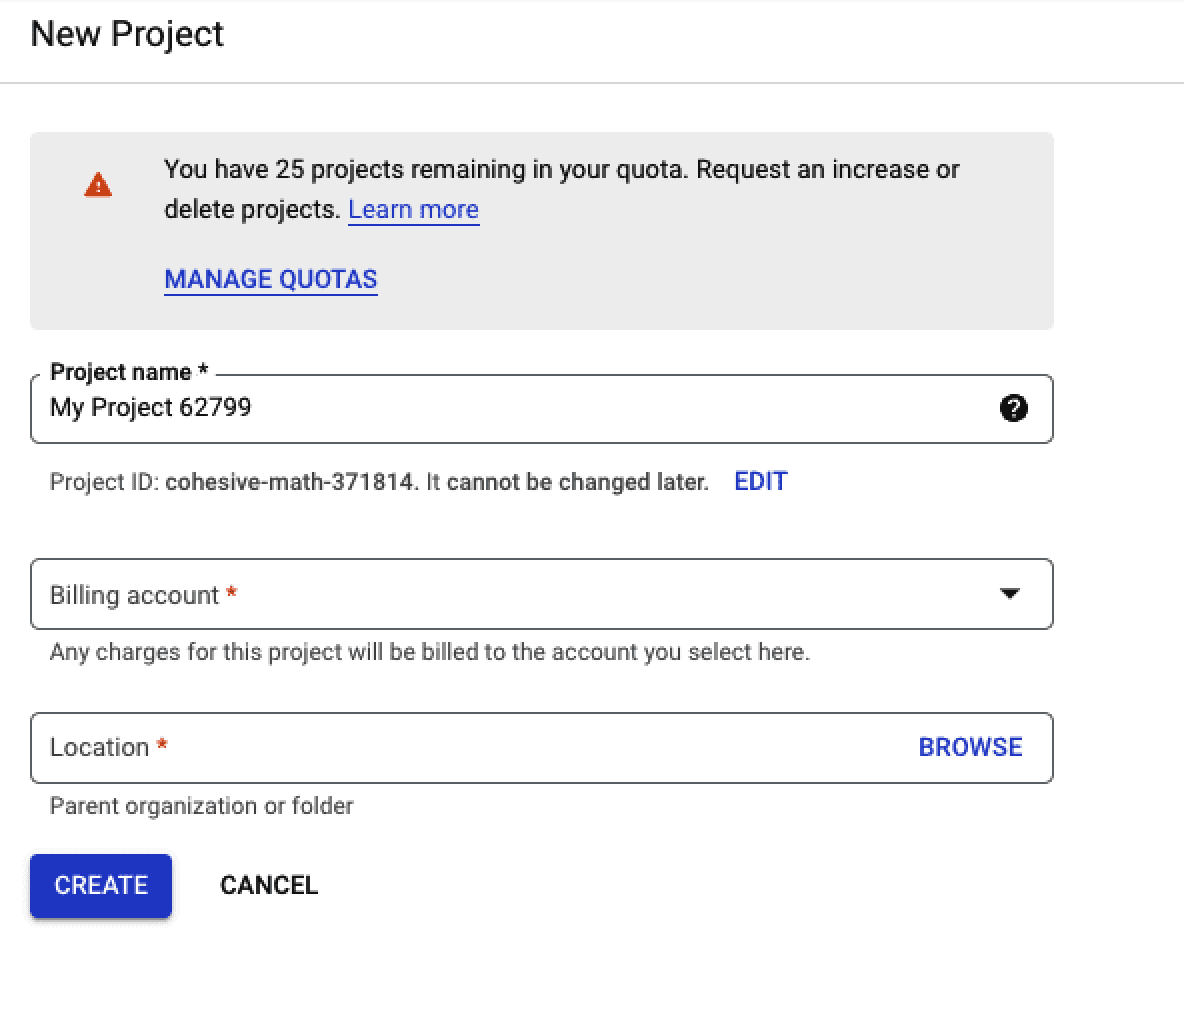Click the New Project page heading
The image size is (1184, 1018).
tap(127, 34)
